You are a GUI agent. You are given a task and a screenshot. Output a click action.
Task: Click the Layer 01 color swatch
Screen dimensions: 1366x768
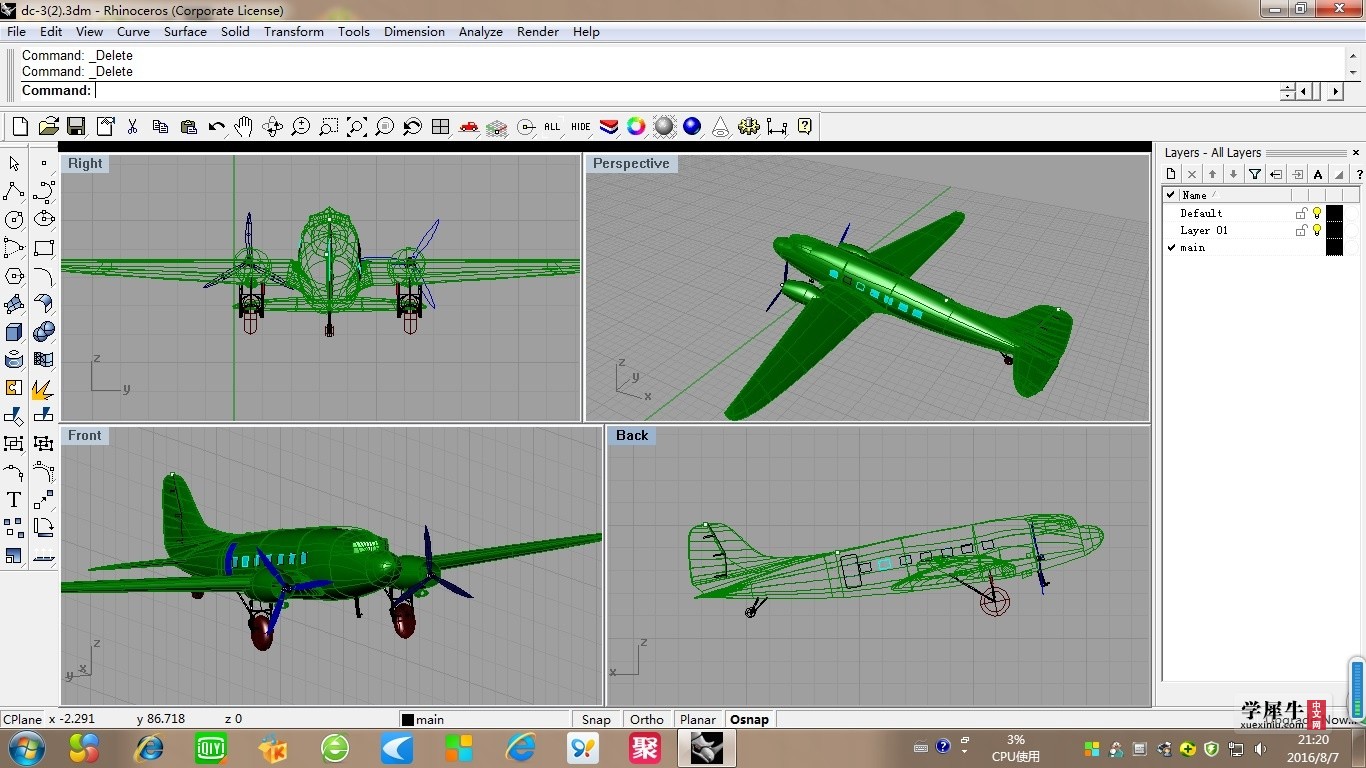click(1334, 230)
